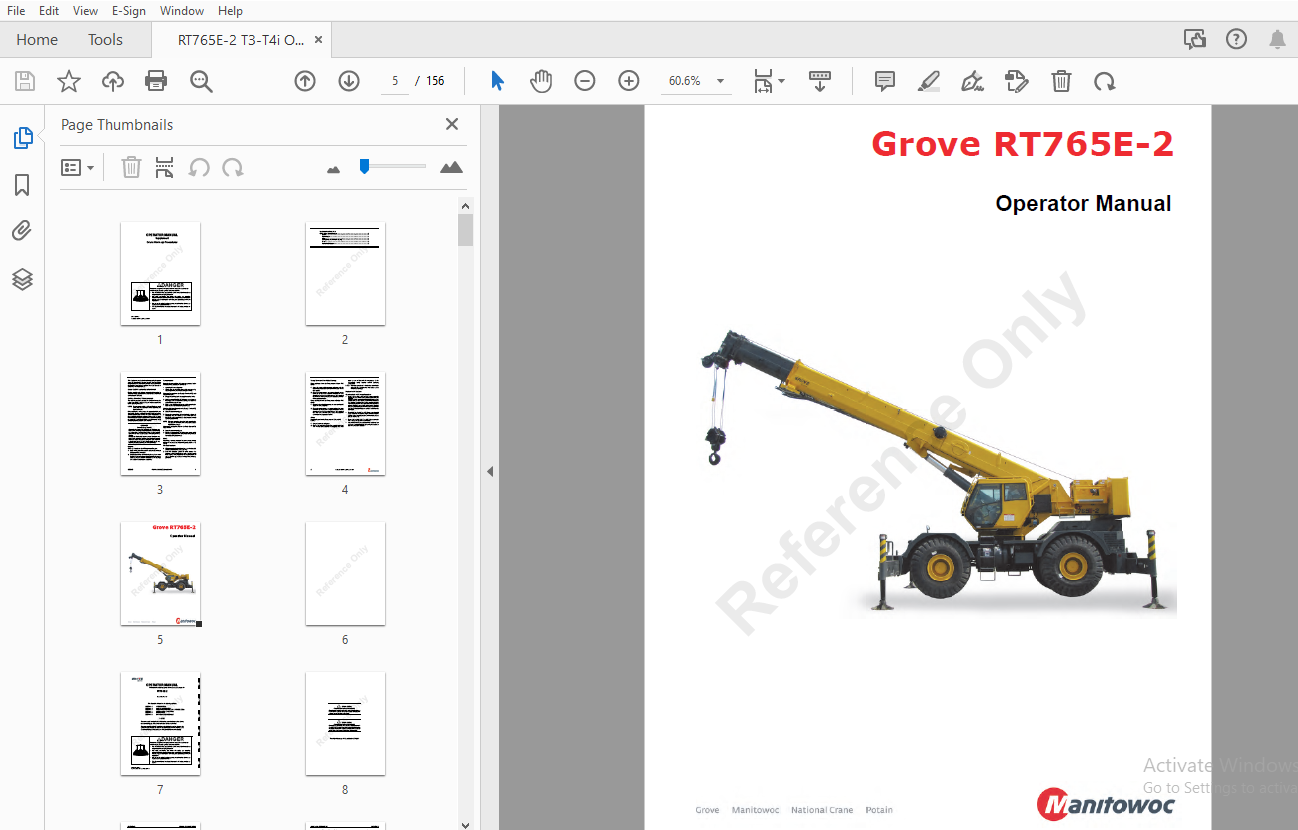
Task: Click the page number input field
Action: pyautogui.click(x=395, y=81)
